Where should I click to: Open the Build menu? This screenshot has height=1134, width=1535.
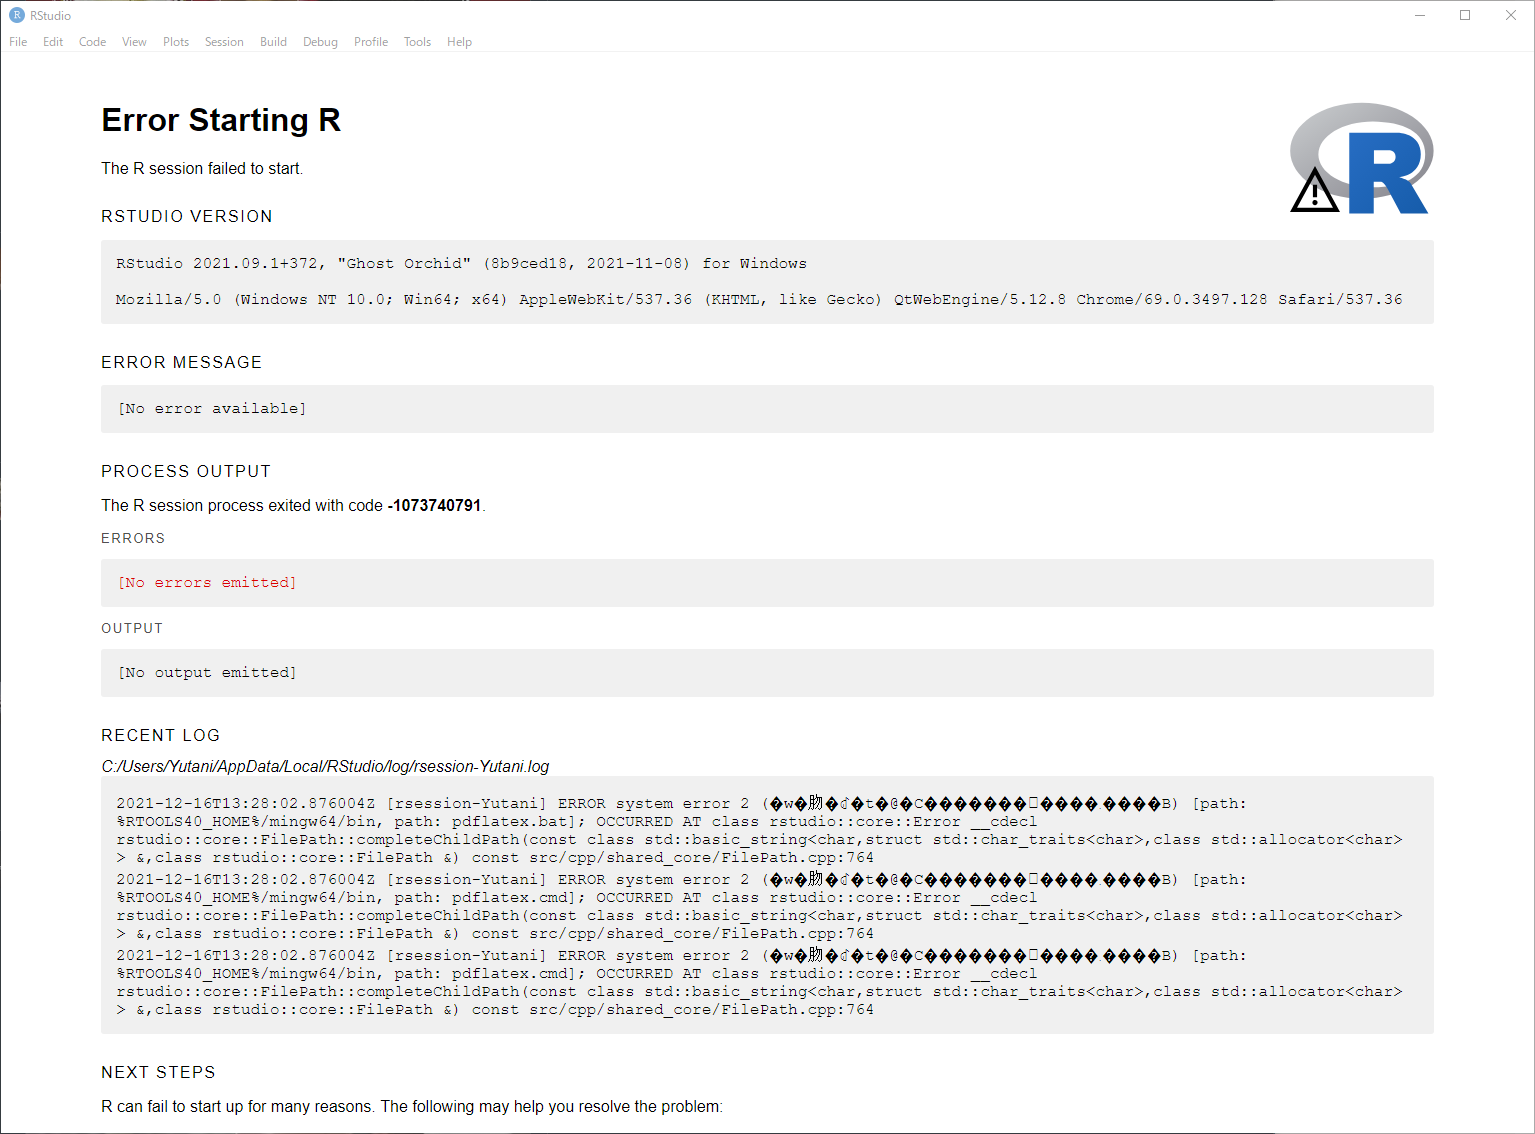tap(272, 42)
